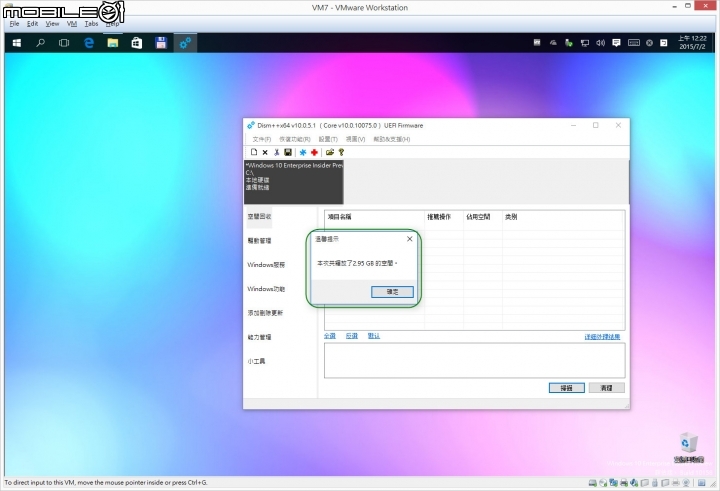Click the 反選 invert selection link
Screen dimensions: 720x491
pyautogui.click(x=352, y=336)
